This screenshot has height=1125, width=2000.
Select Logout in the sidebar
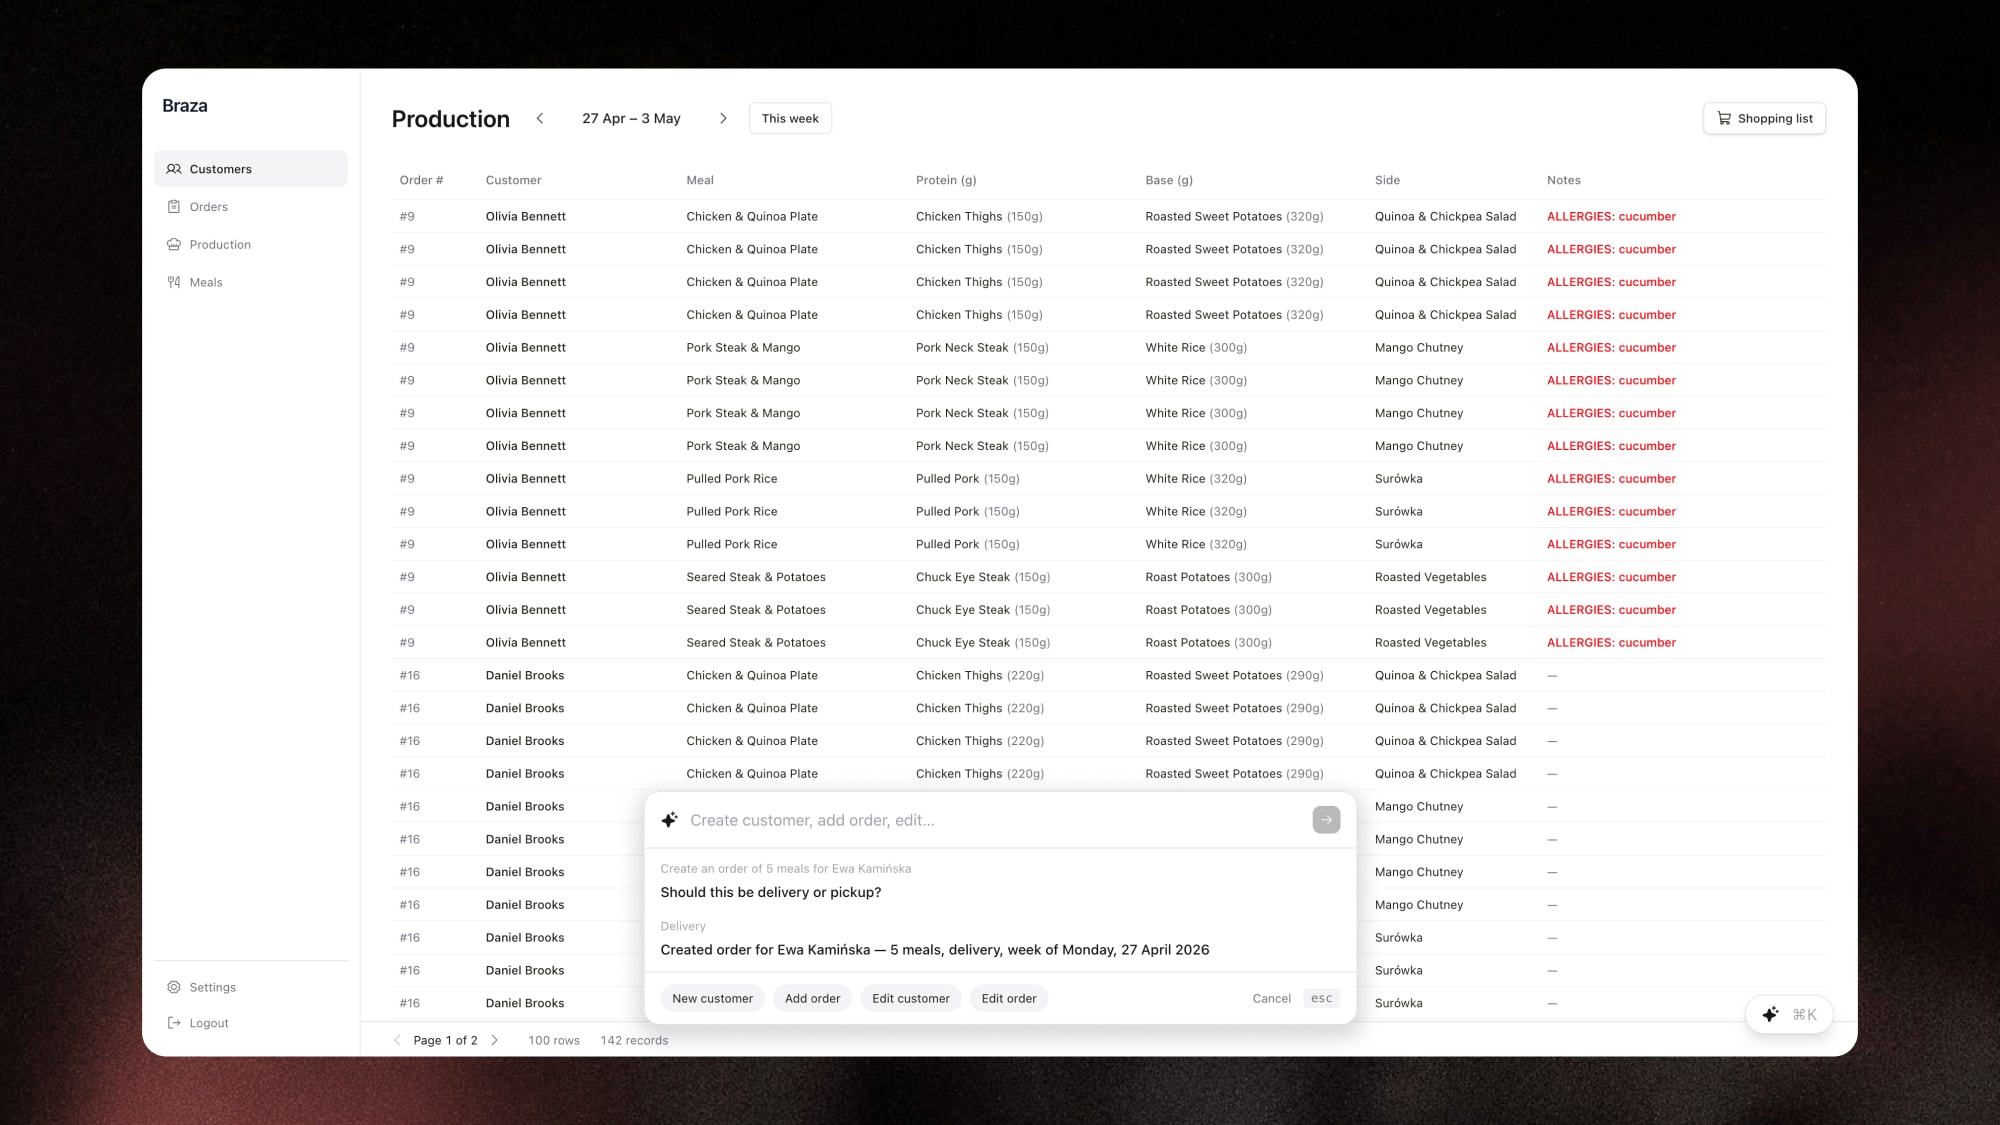pyautogui.click(x=250, y=1023)
